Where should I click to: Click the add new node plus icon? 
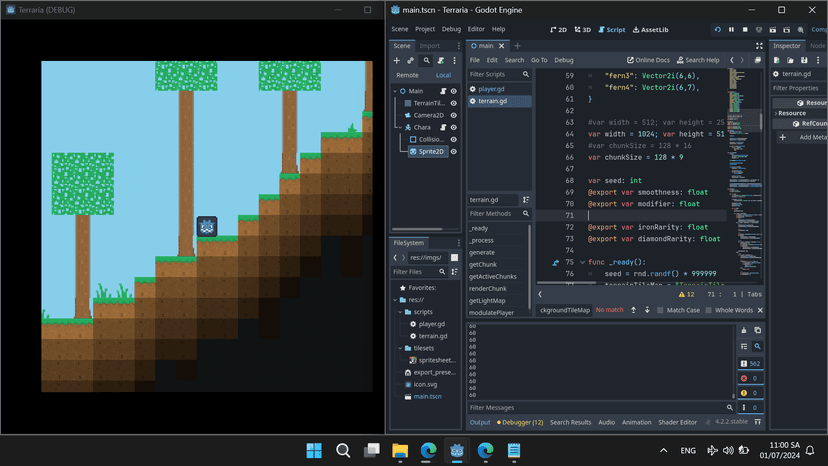point(397,61)
